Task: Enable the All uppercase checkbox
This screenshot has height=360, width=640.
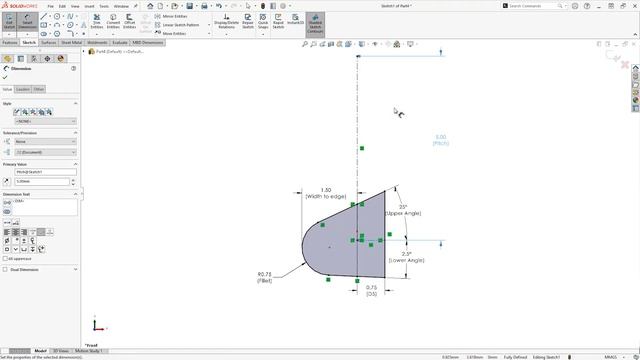Action: [5, 259]
